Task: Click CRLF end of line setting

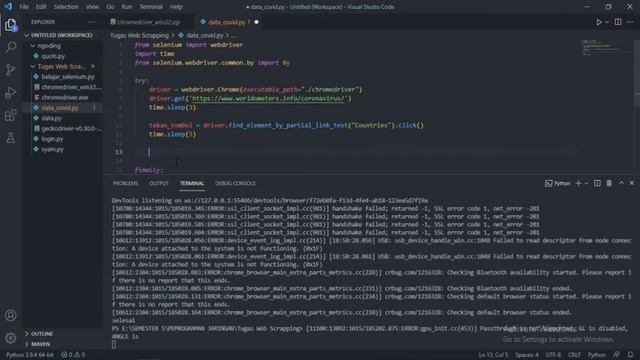Action: [x=574, y=355]
